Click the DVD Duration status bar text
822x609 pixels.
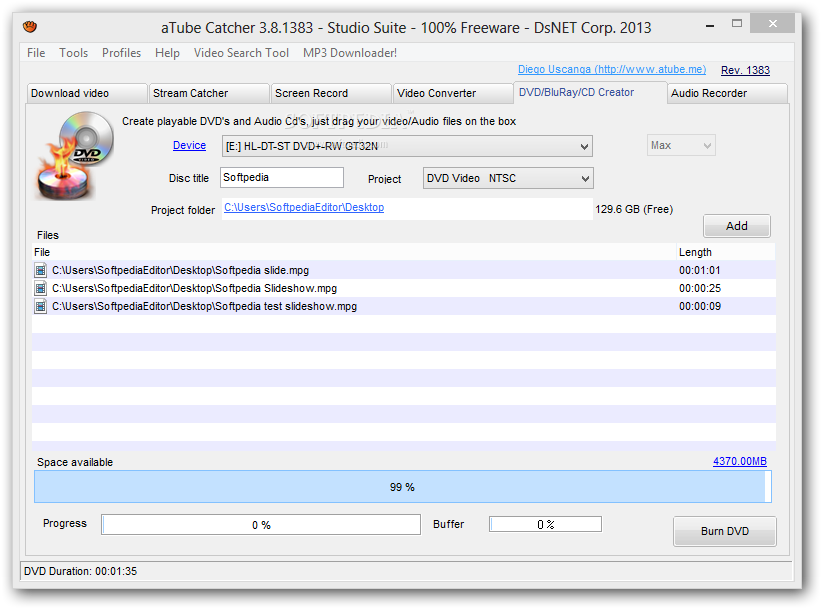coord(80,571)
